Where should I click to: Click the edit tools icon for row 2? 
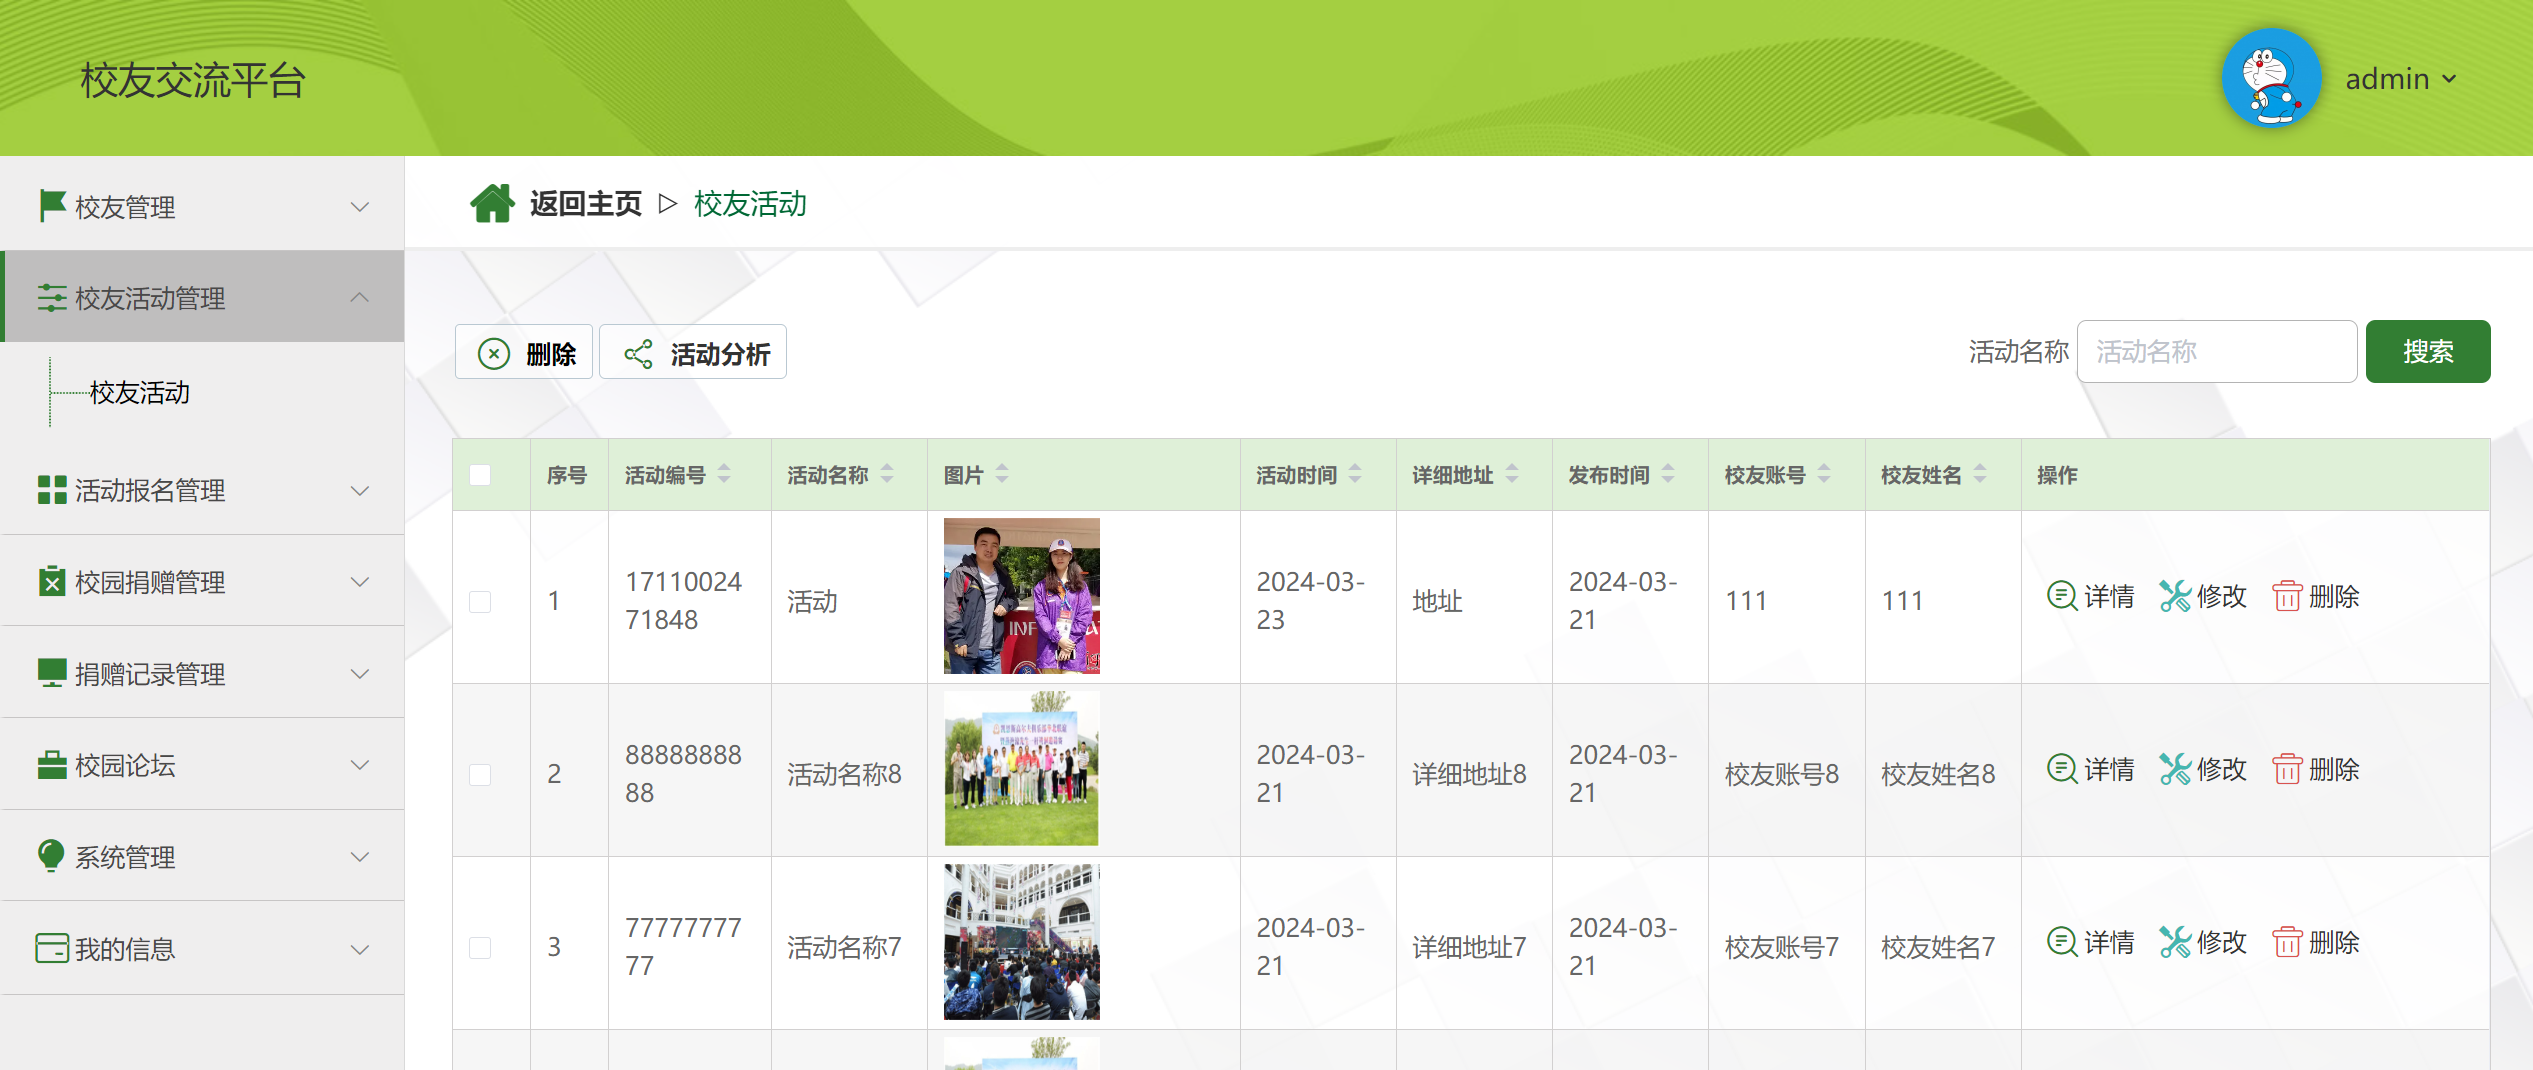click(x=2174, y=769)
